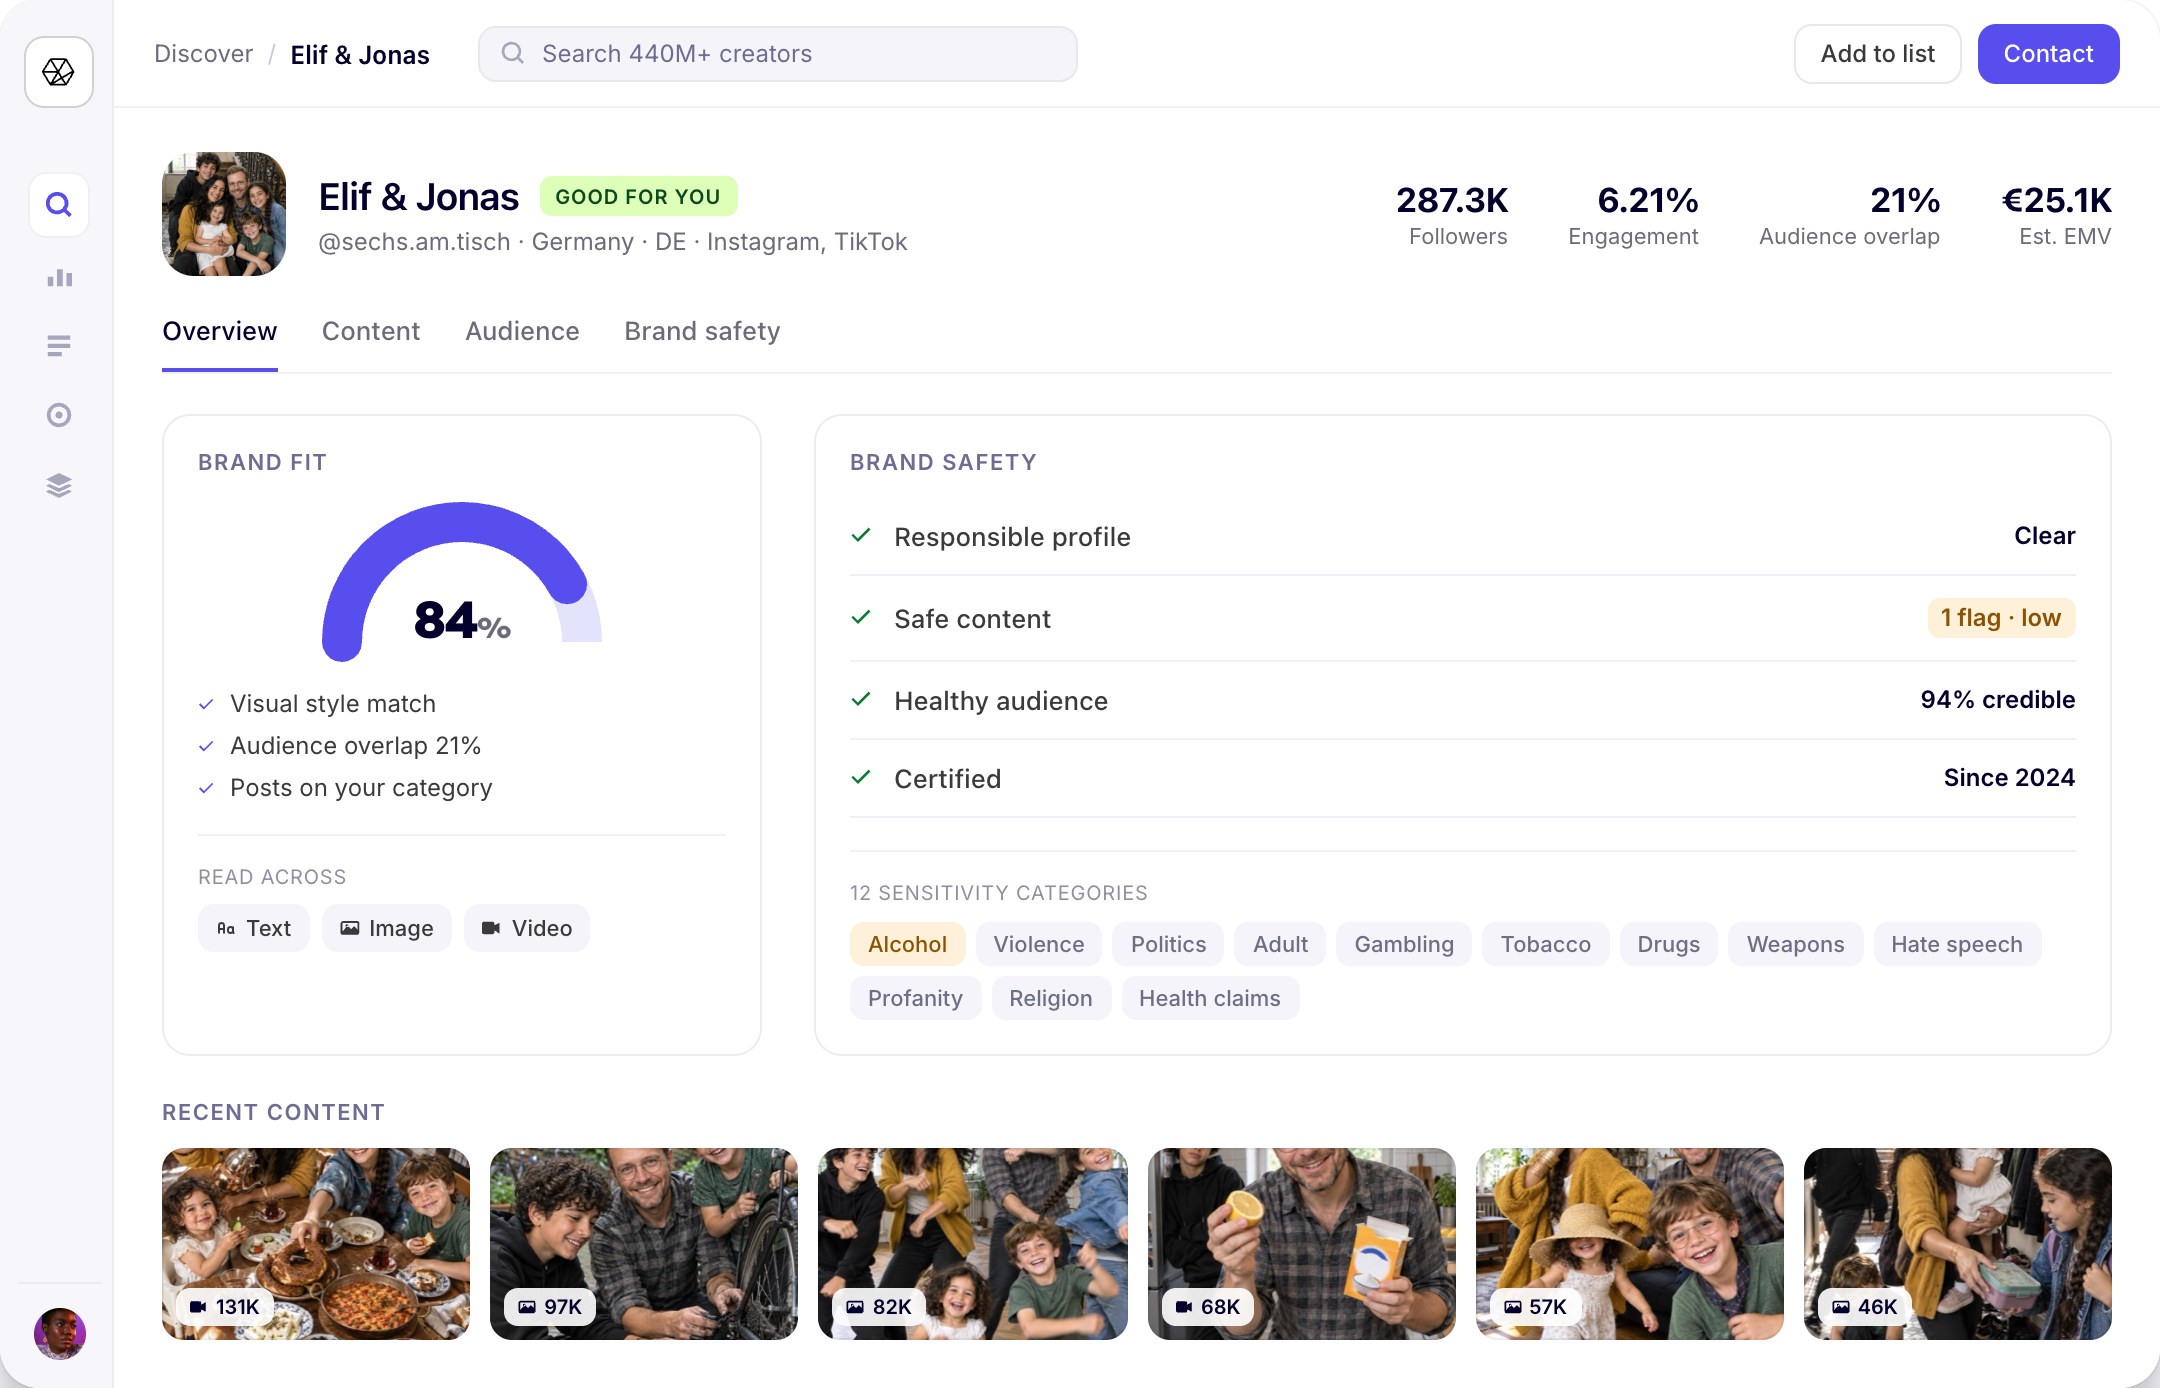Open the Audience tab
The image size is (2160, 1388).
522,331
